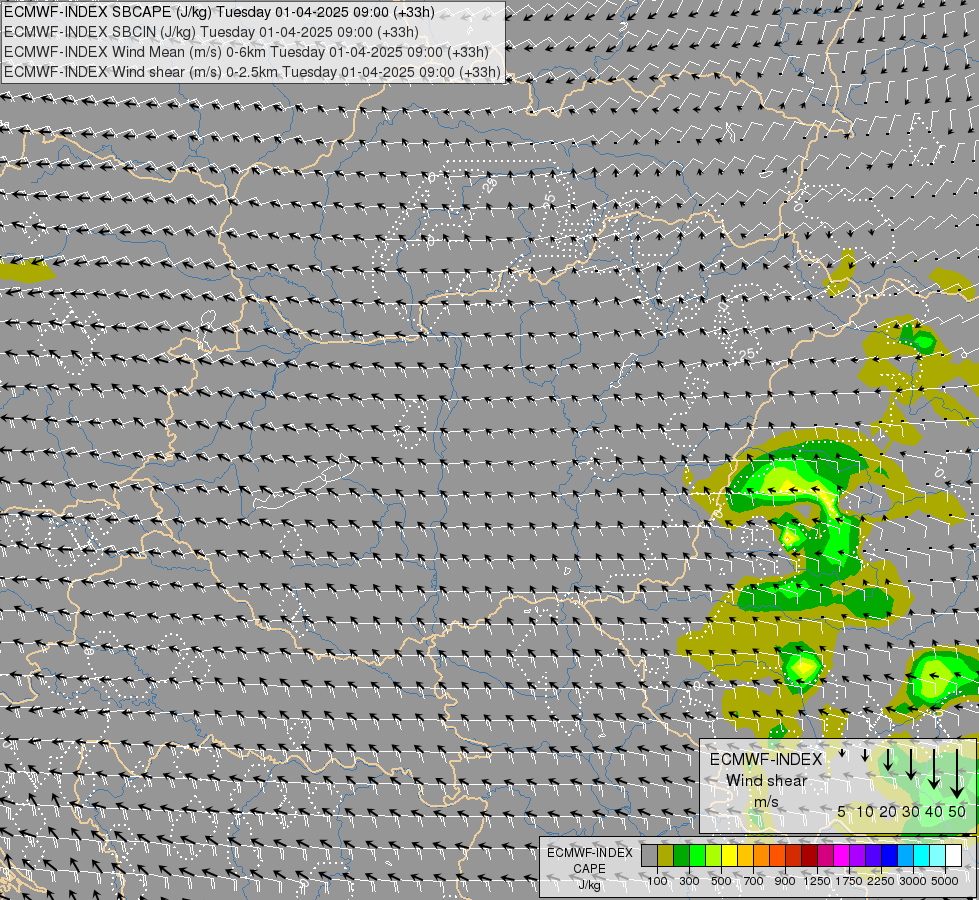
Task: Click the '100' CAPE legend value
Action: coord(657,881)
